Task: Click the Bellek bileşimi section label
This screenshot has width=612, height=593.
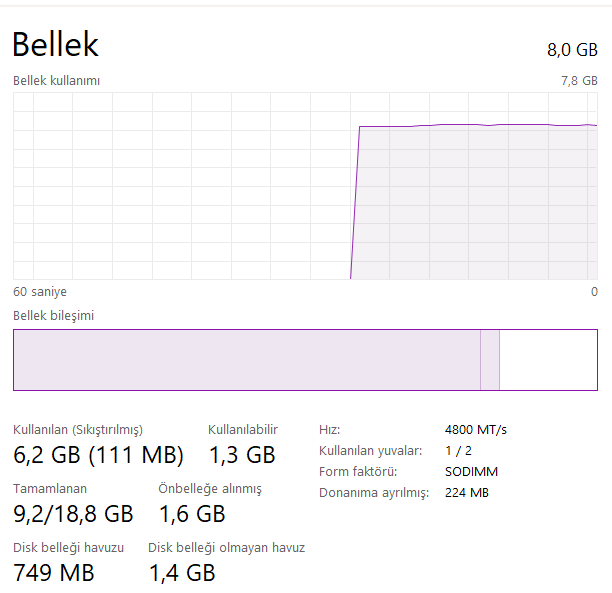Action: tap(52, 315)
